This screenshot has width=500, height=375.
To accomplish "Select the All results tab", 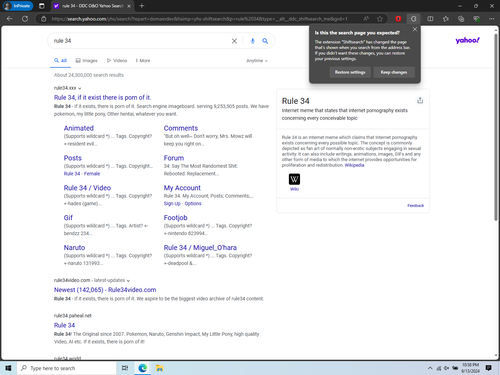I will tap(60, 61).
